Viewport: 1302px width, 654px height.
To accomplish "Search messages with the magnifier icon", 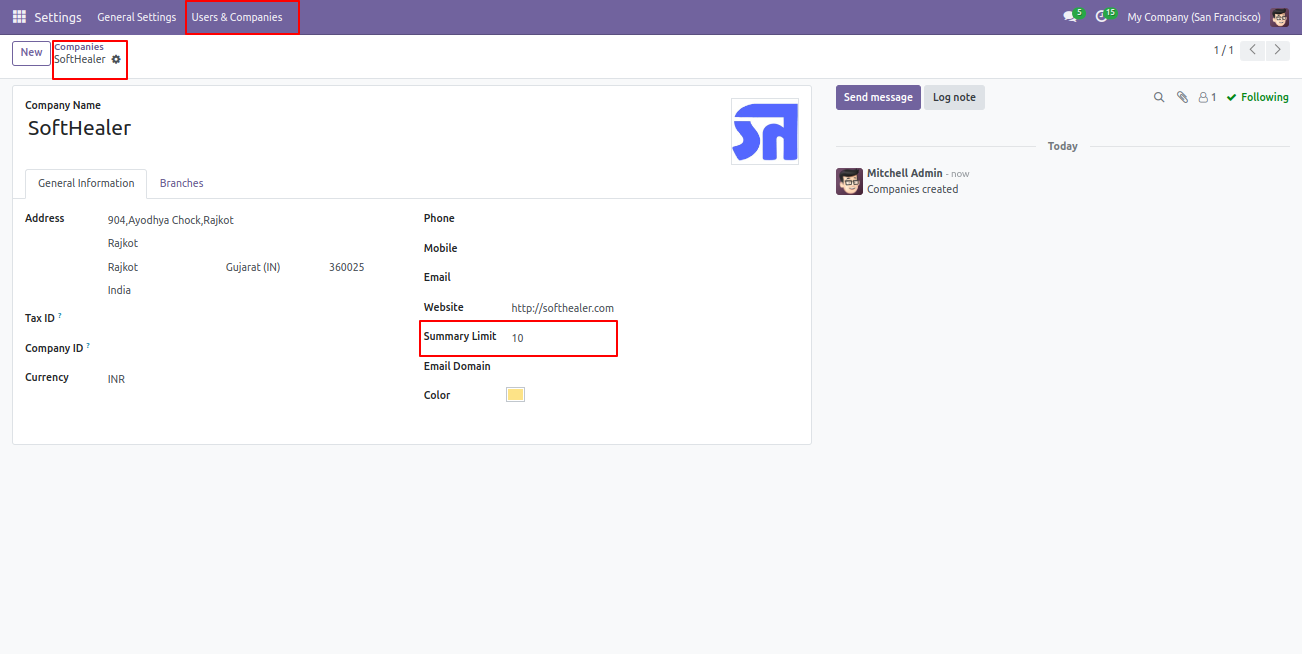I will tap(1159, 97).
